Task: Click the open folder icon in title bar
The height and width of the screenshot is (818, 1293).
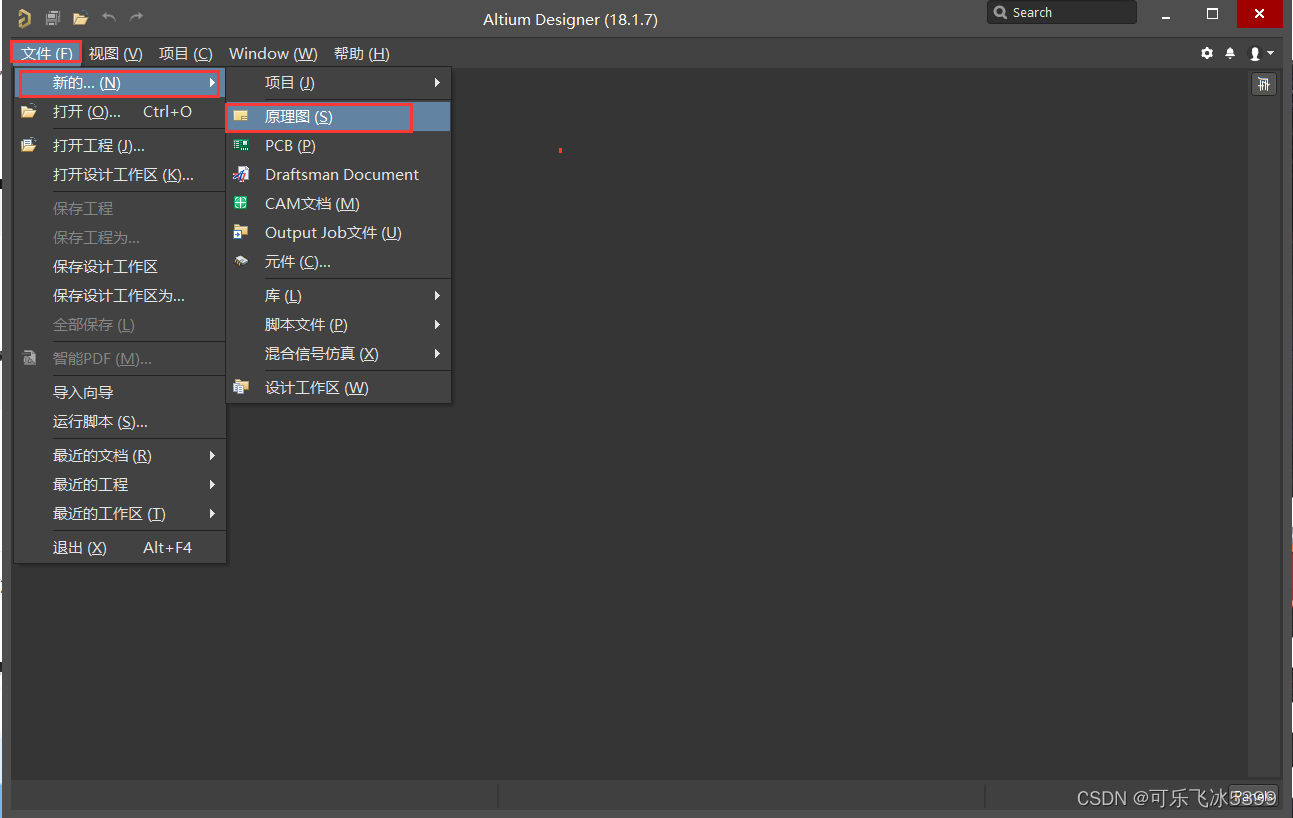Action: click(x=81, y=18)
